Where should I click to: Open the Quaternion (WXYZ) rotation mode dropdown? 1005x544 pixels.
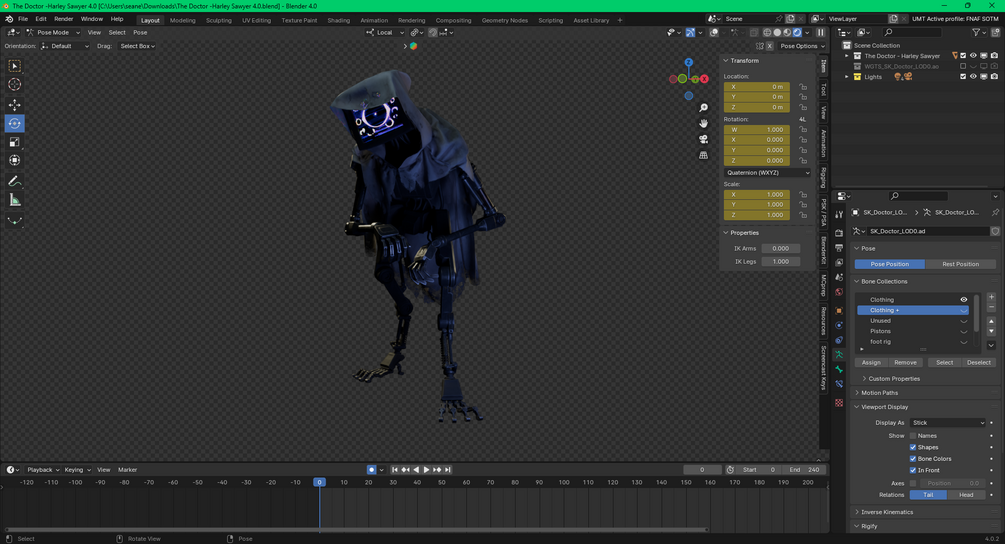767,172
